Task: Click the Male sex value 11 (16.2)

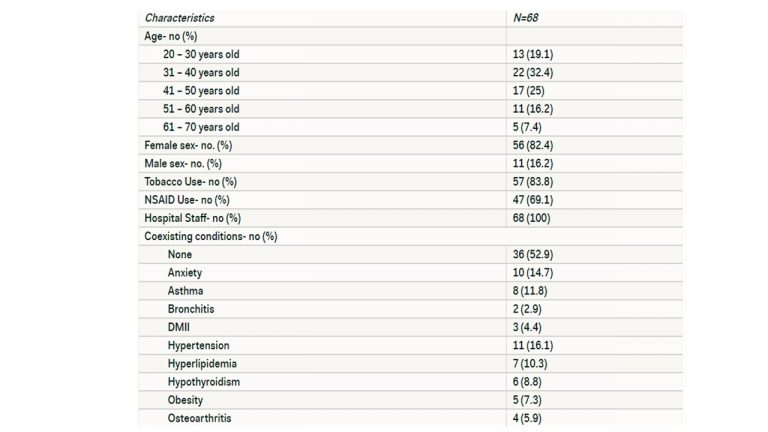Action: click(x=533, y=164)
